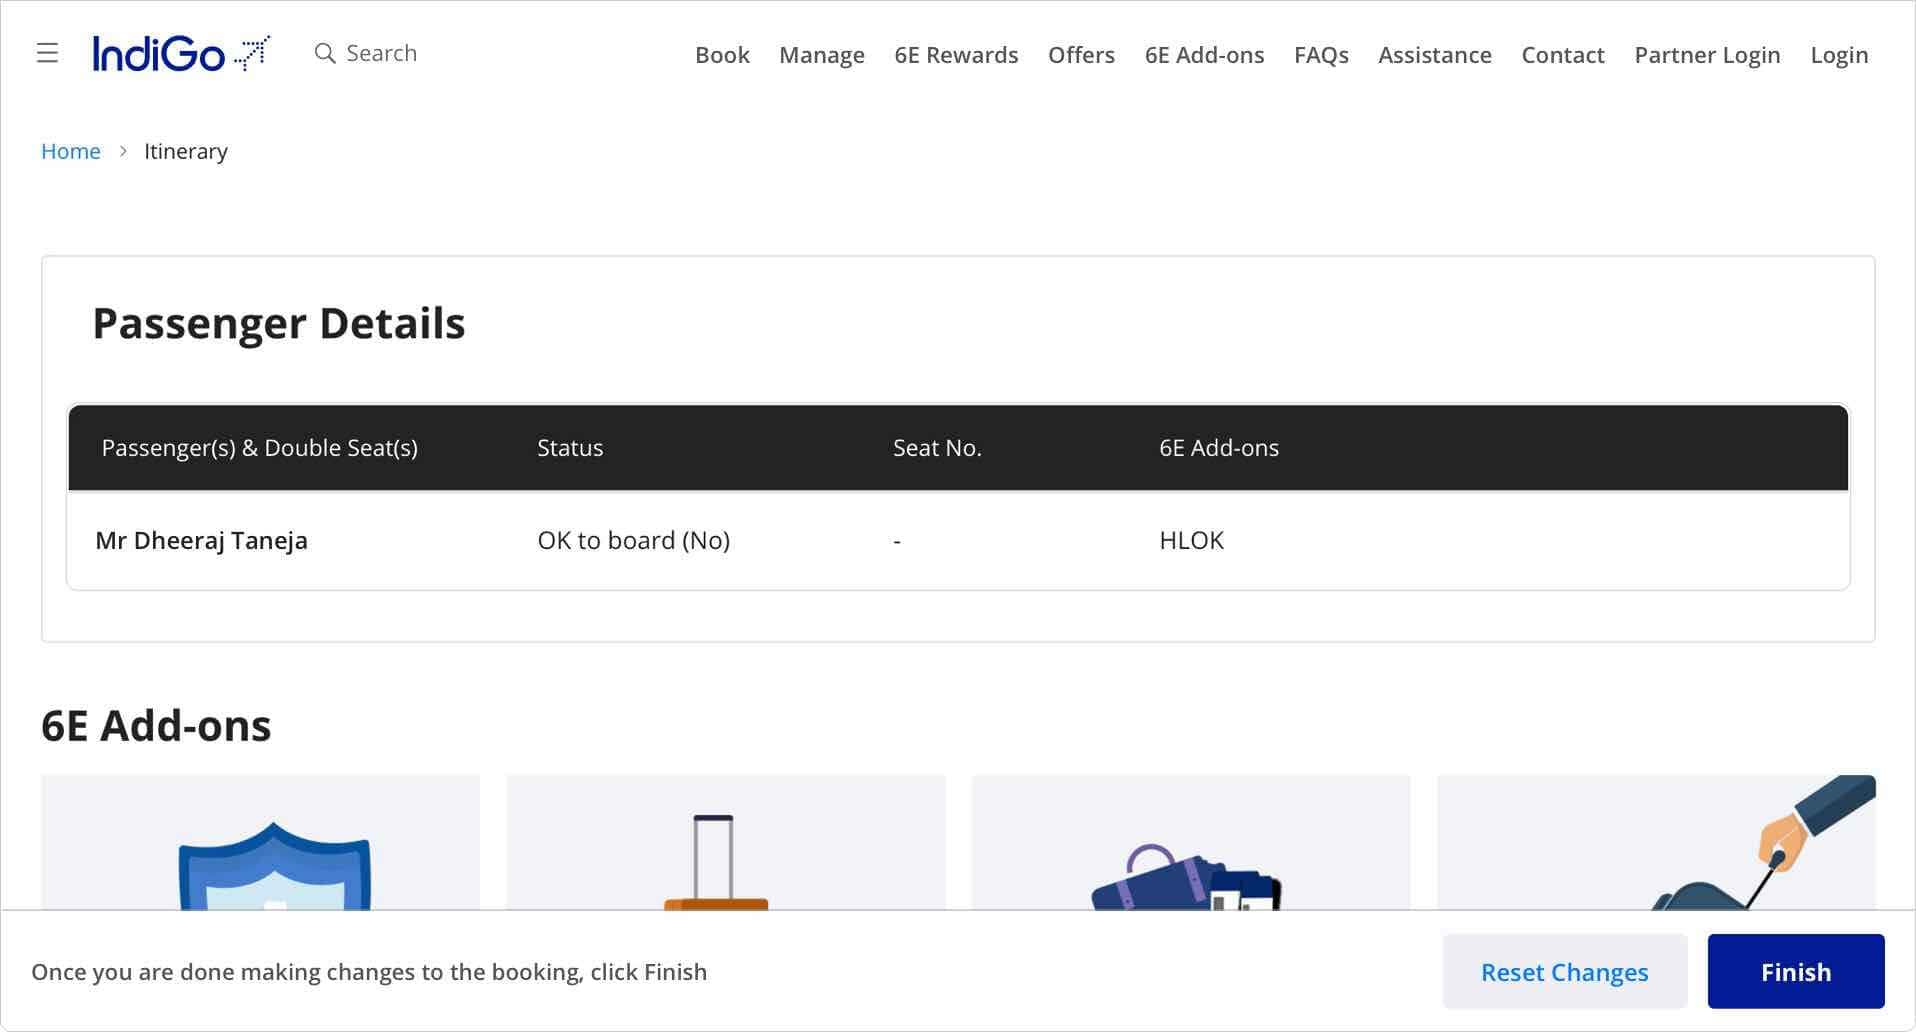Click the breadcrumb chevron after Home

click(123, 150)
